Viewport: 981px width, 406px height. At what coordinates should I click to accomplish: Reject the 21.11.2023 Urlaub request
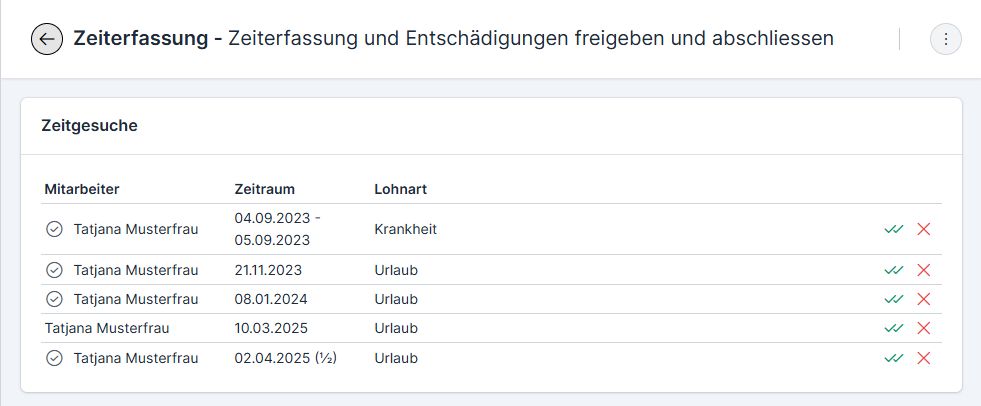(923, 270)
